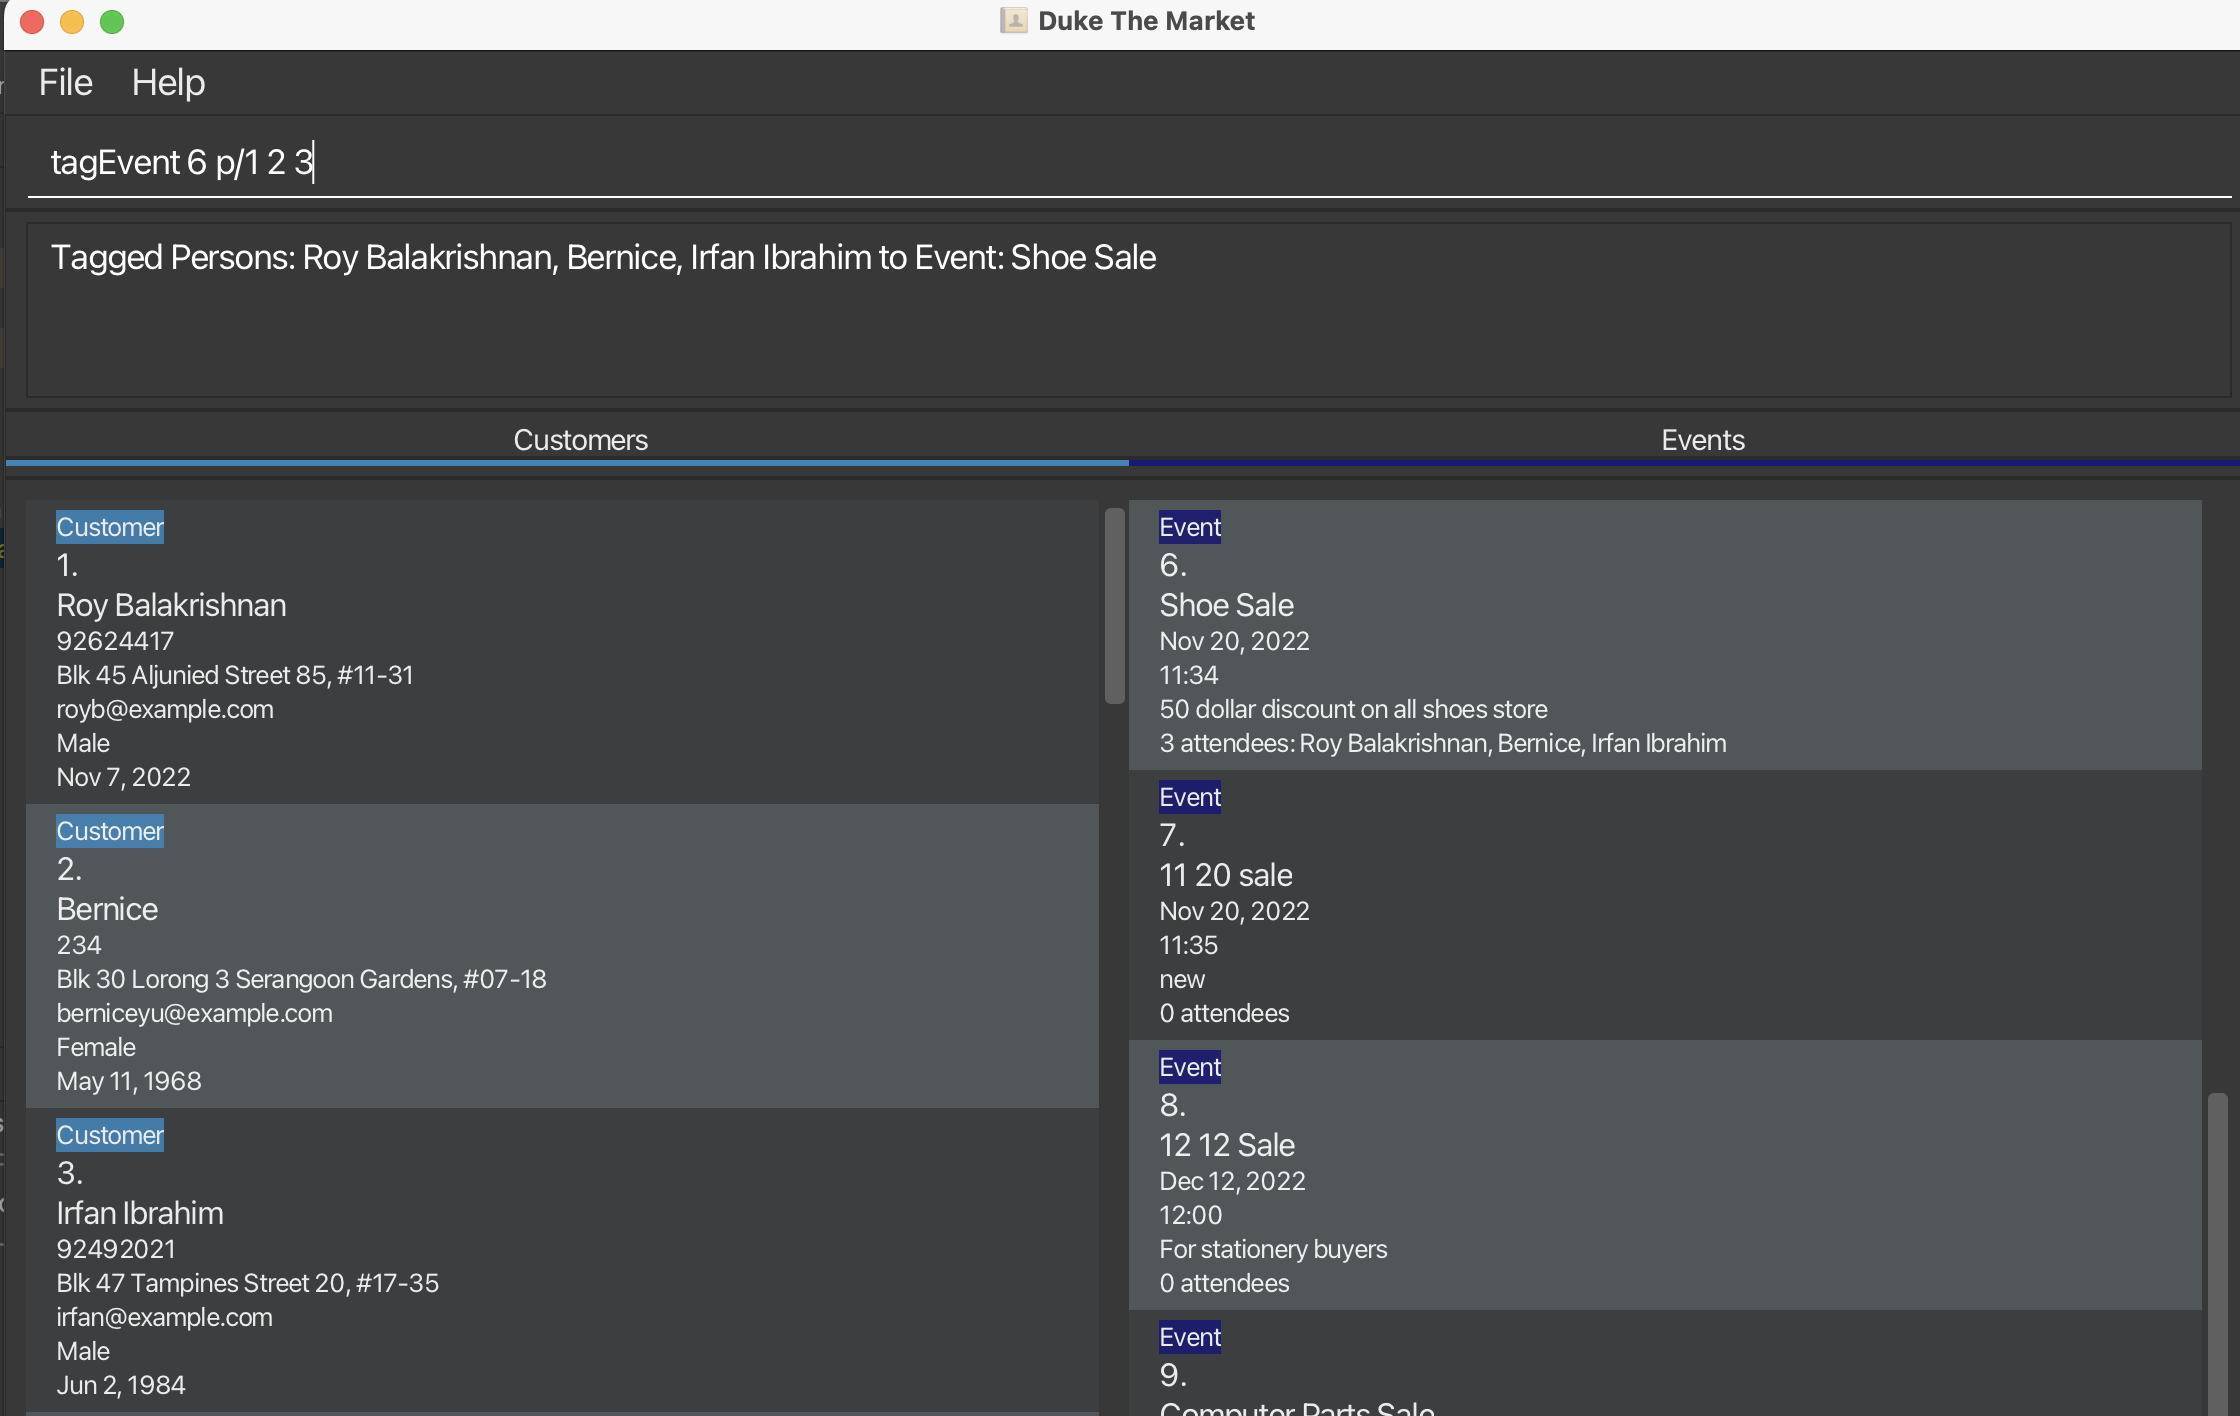Click the green fullscreen window button
2240x1416 pixels.
tap(112, 22)
